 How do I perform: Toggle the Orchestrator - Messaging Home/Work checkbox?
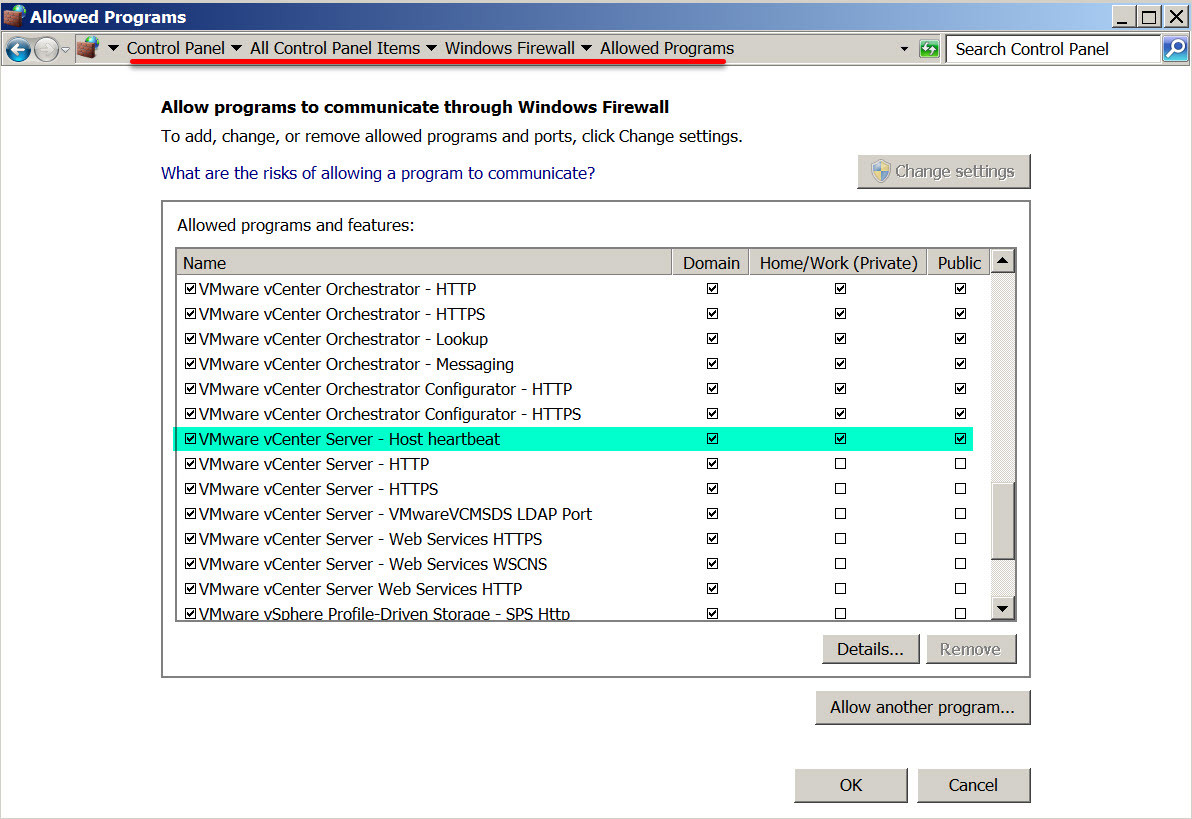tap(840, 363)
